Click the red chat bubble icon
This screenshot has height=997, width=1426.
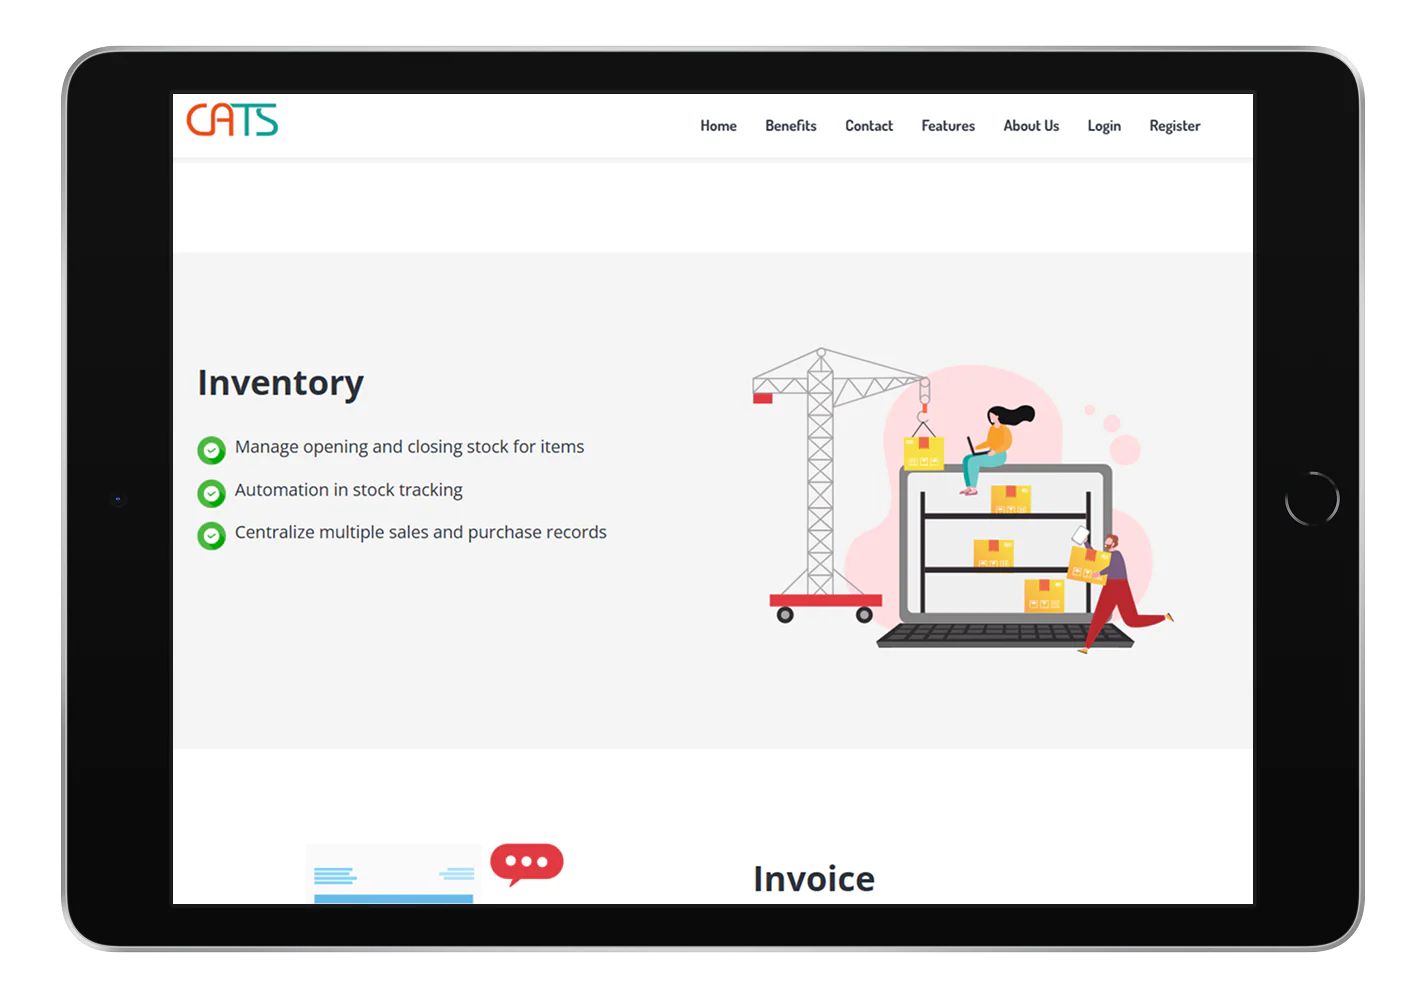tap(527, 864)
